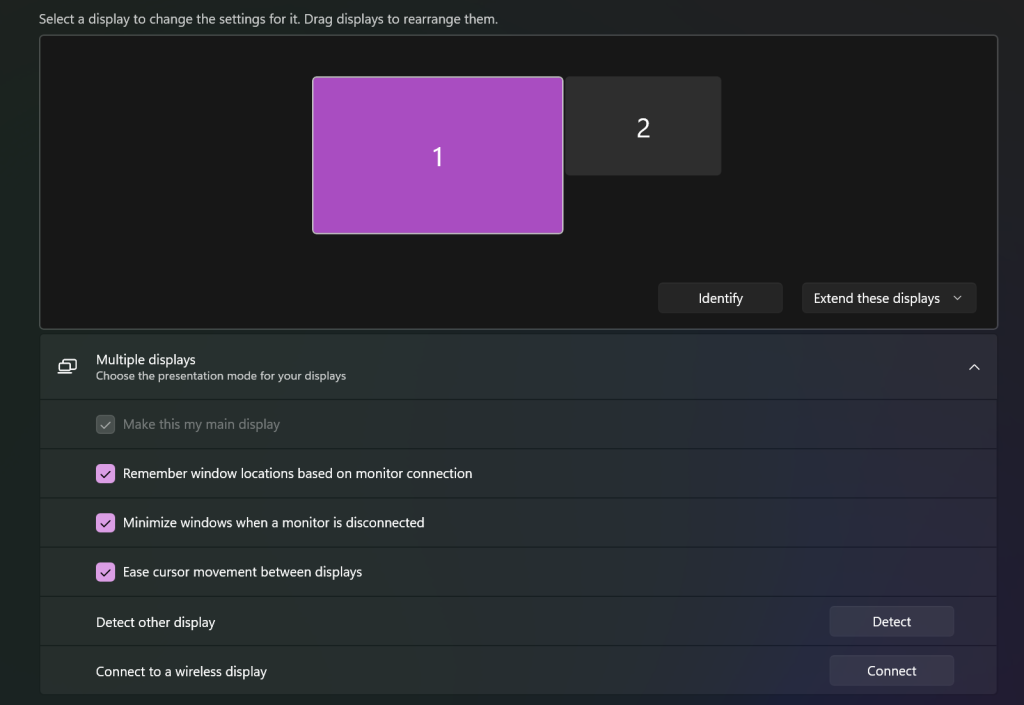Viewport: 1024px width, 705px height.
Task: Click the "Remember window locations" label text
Action: pos(297,474)
